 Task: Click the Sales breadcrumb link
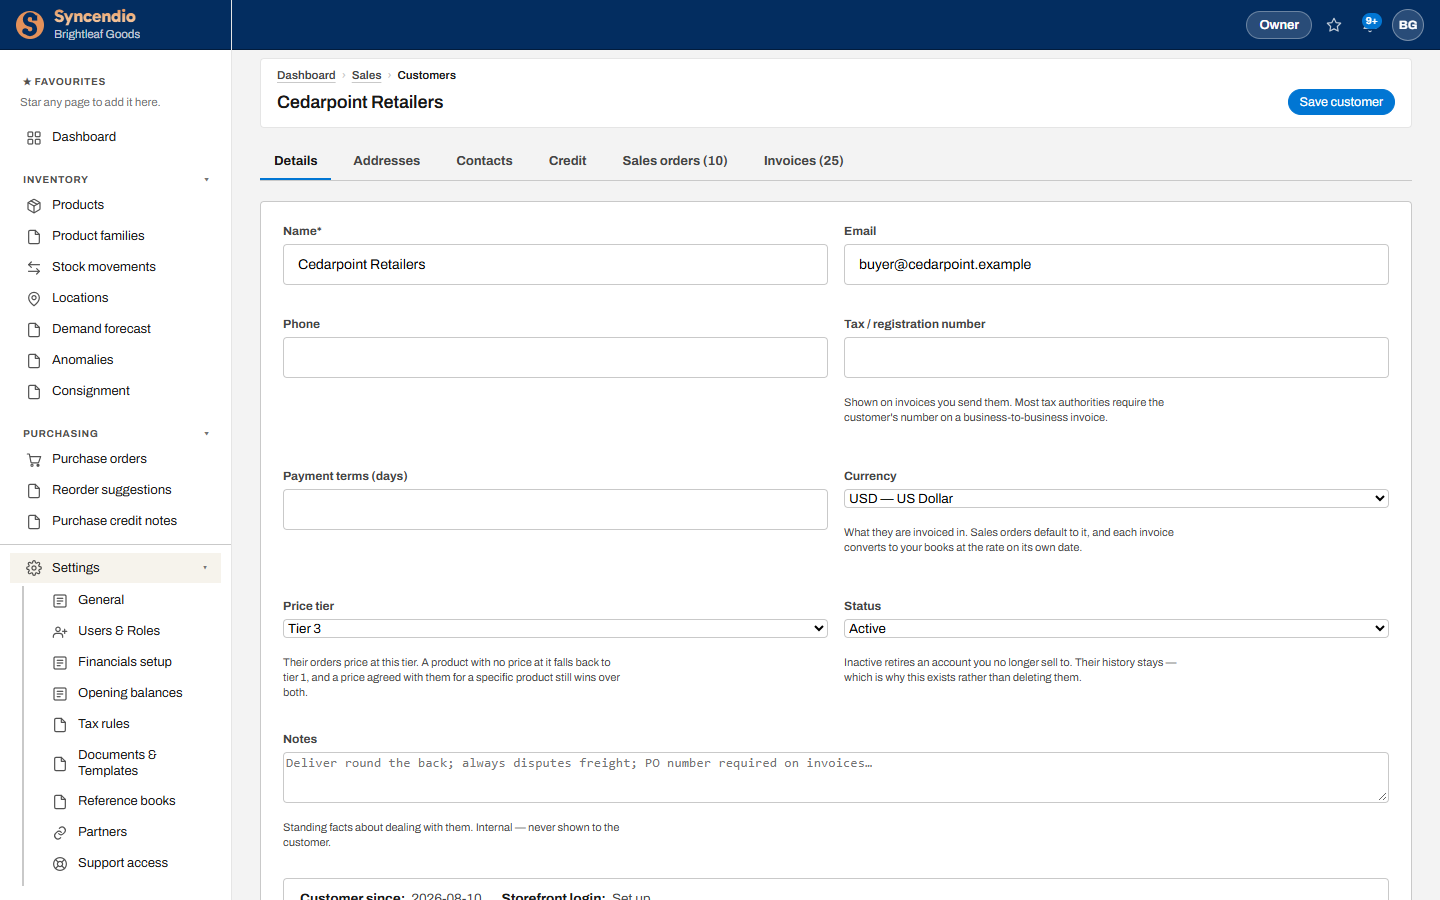[x=366, y=75]
